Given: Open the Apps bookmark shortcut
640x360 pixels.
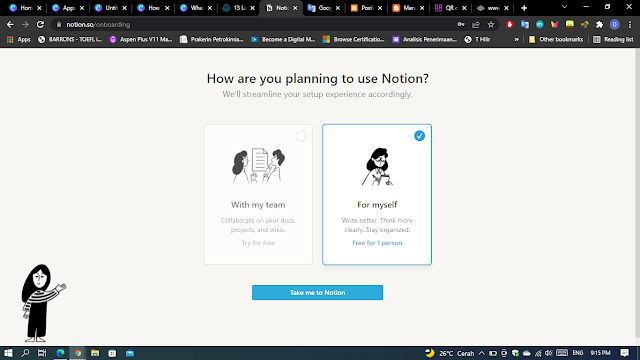Looking at the screenshot, I should [19, 39].
